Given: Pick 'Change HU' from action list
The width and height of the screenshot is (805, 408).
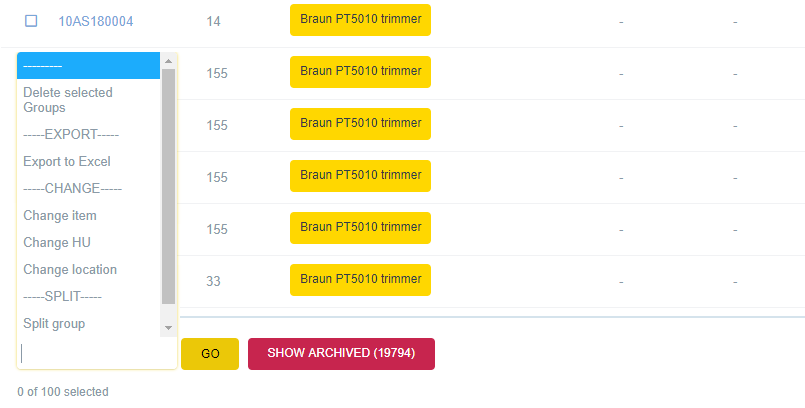Looking at the screenshot, I should pos(57,242).
